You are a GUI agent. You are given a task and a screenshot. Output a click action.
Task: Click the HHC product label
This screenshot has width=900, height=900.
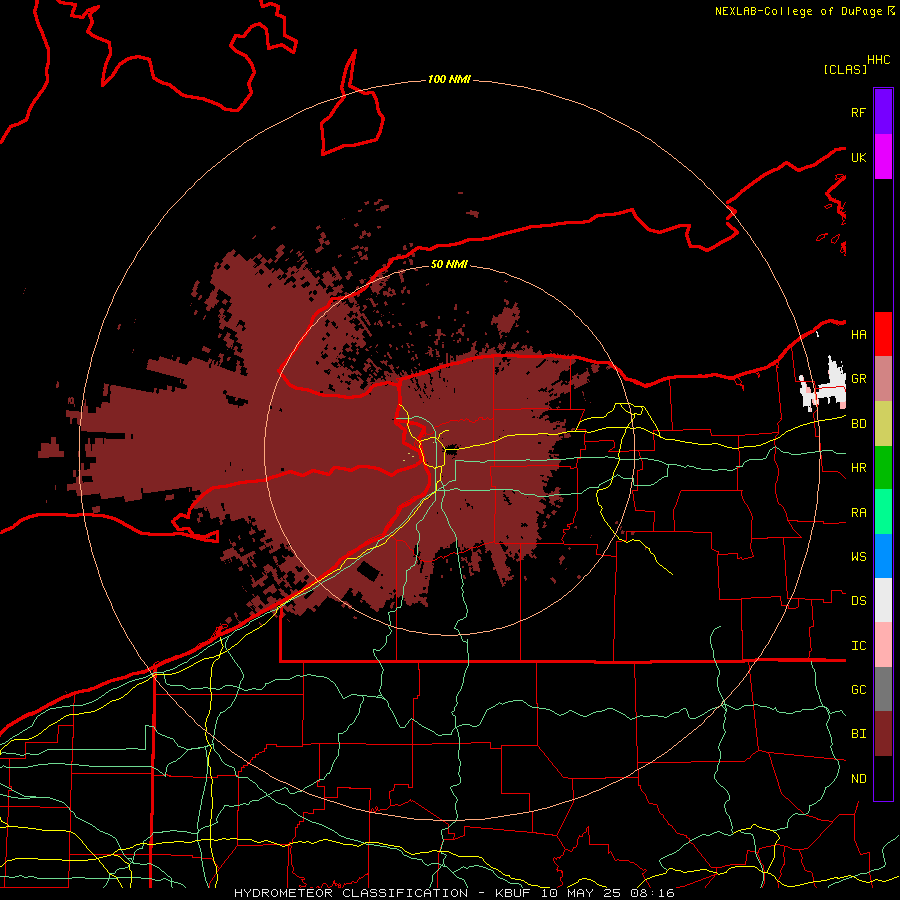pos(878,60)
